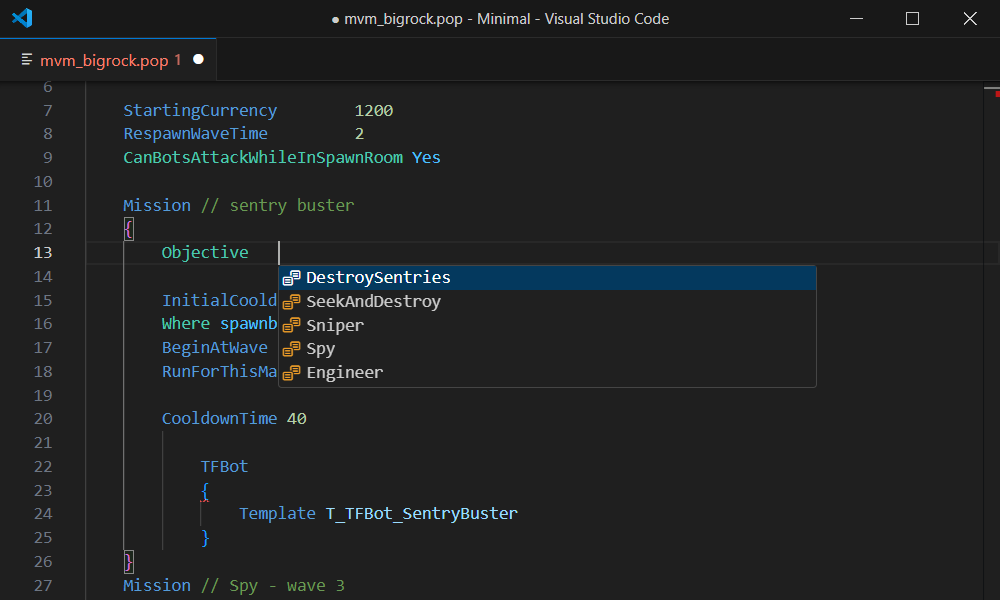Image resolution: width=1000 pixels, height=600 pixels.
Task: Click the Yes value on line 9
Action: pos(426,157)
